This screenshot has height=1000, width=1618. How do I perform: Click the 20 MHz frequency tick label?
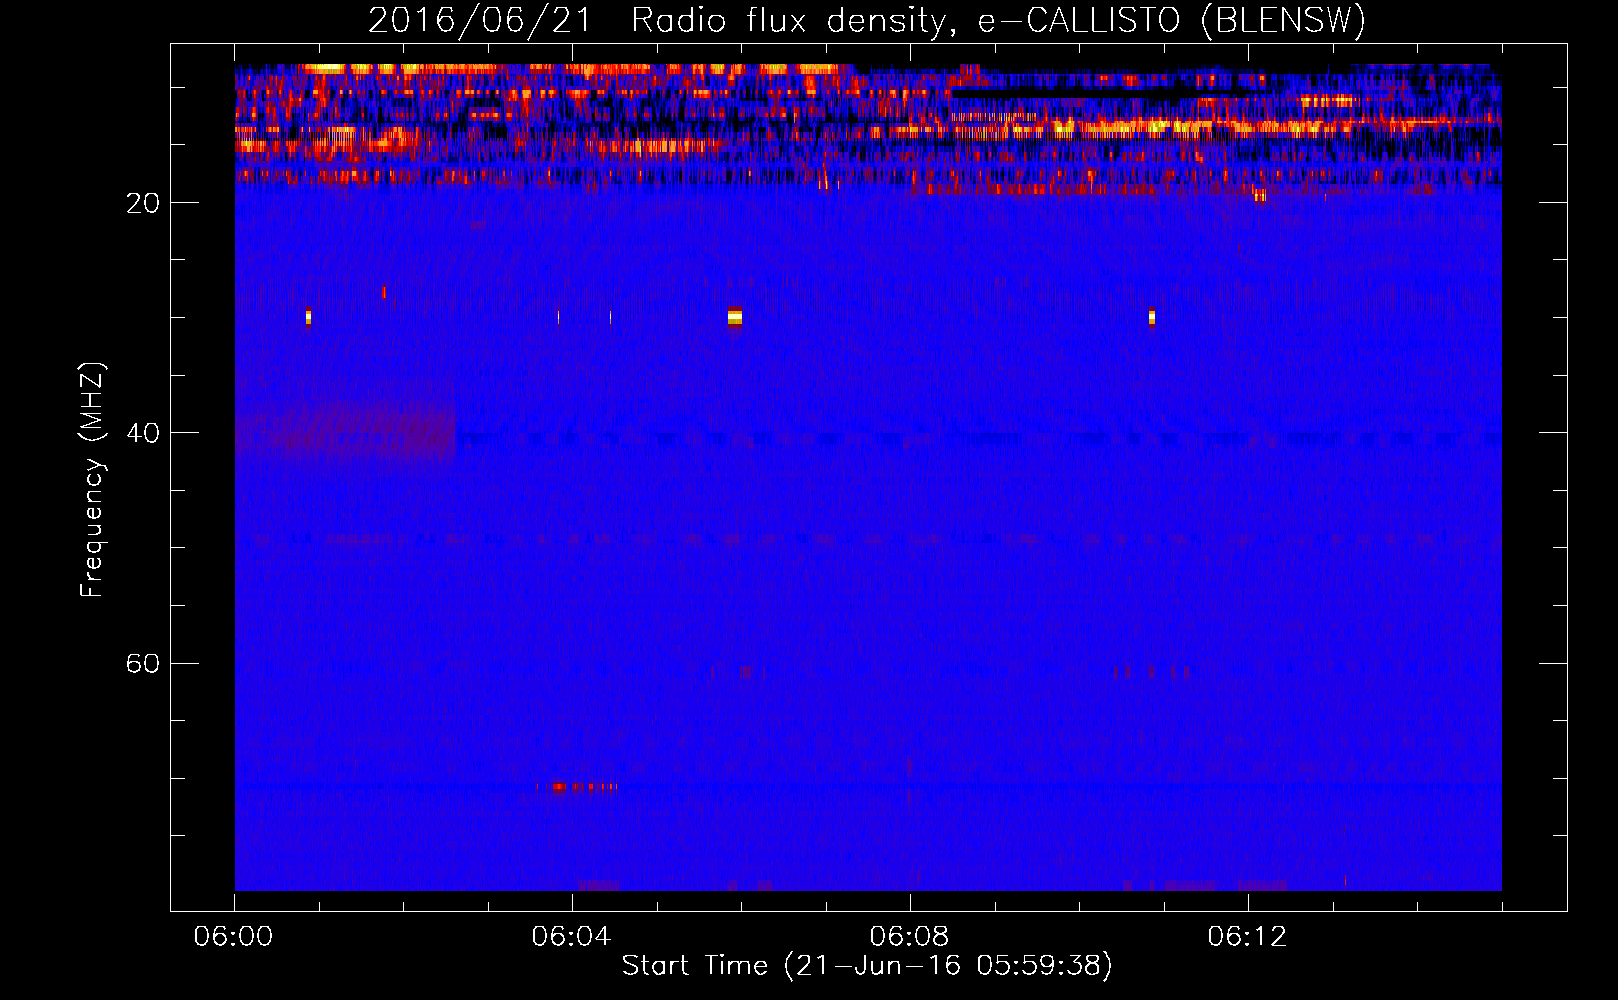click(x=143, y=203)
